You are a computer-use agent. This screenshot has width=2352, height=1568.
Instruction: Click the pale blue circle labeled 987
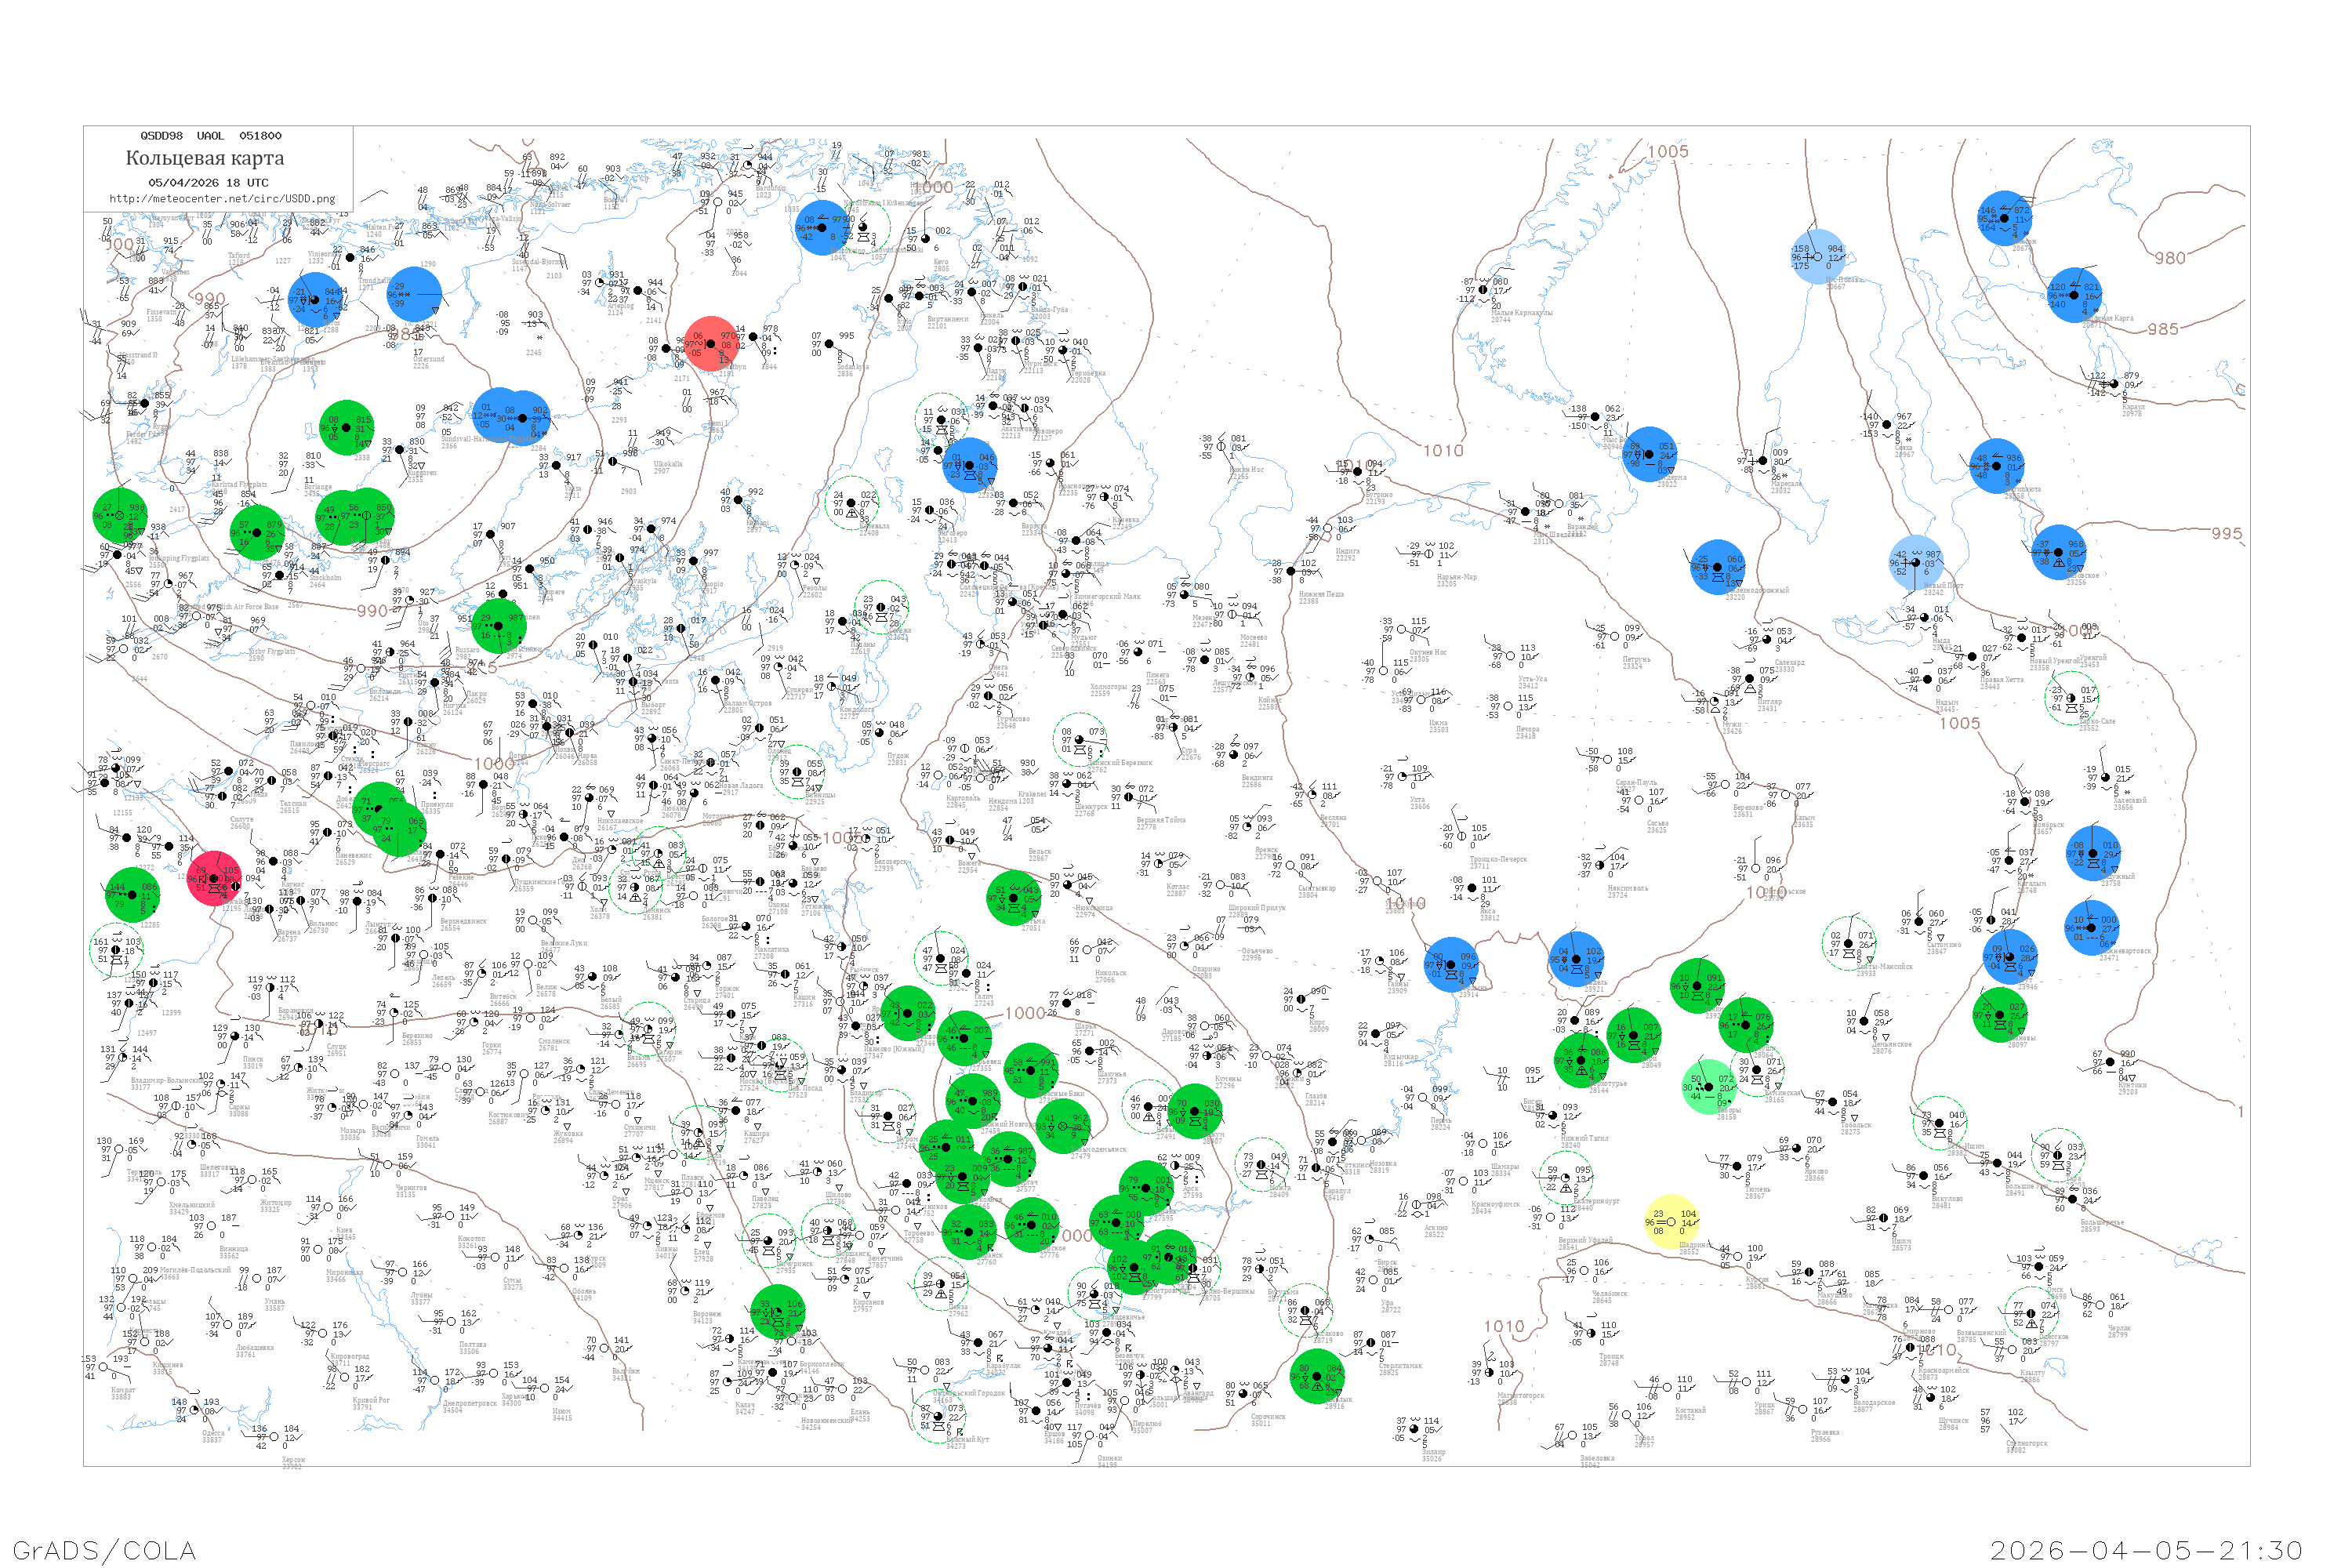(x=1916, y=562)
